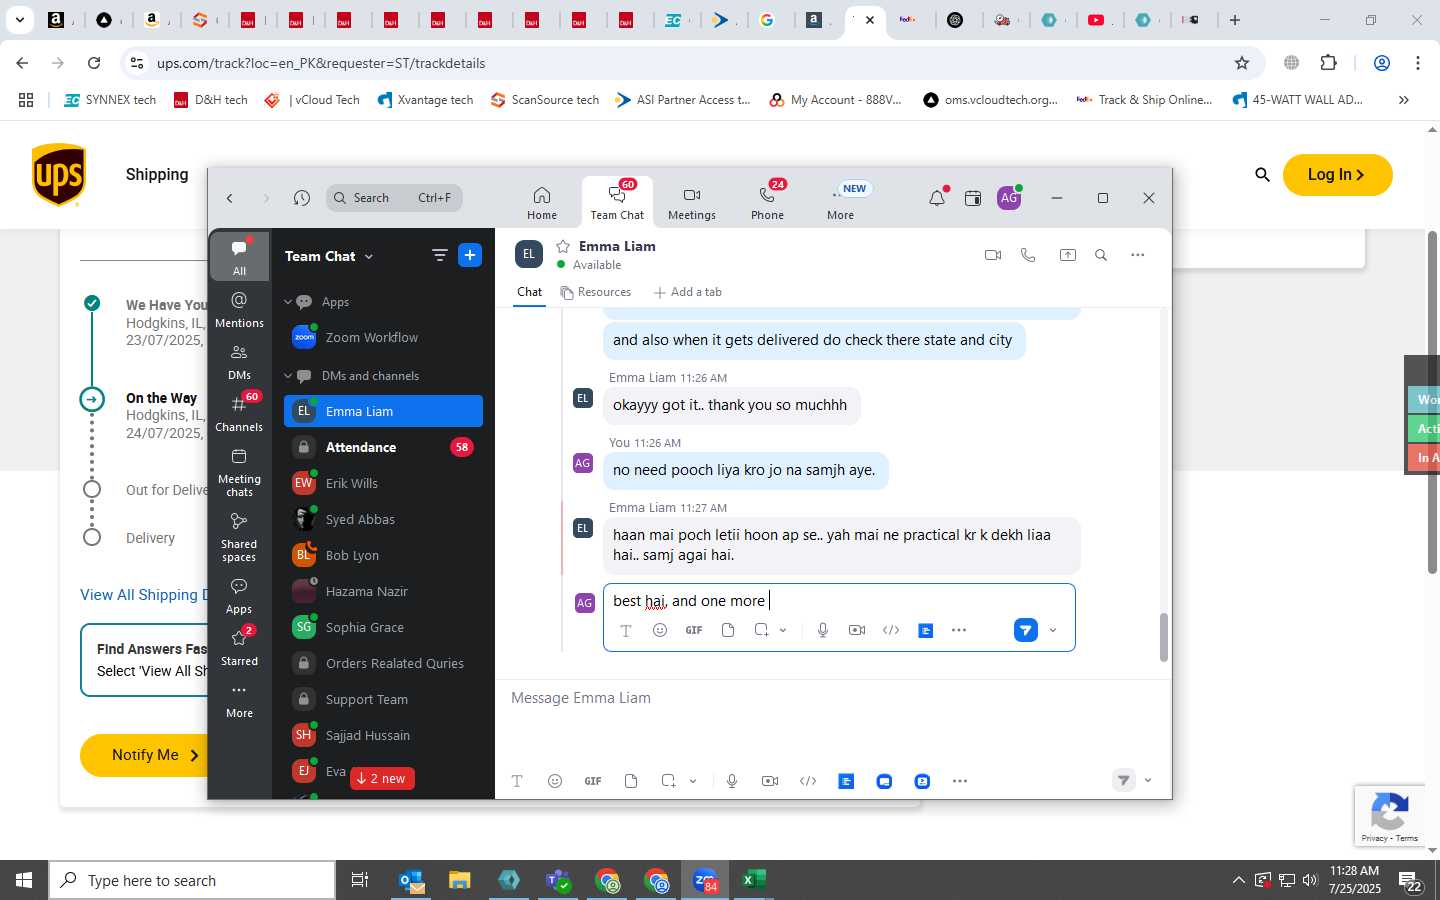This screenshot has height=900, width=1440.
Task: Toggle text formatting in reply box
Action: (626, 630)
